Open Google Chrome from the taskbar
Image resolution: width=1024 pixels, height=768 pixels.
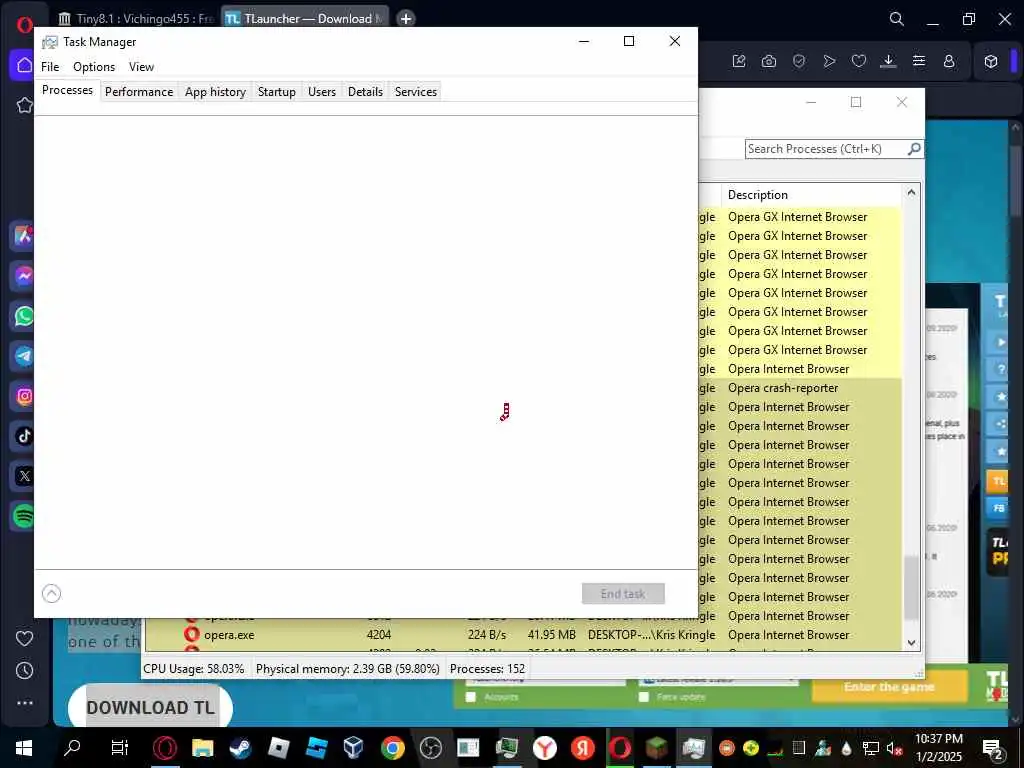click(x=392, y=748)
